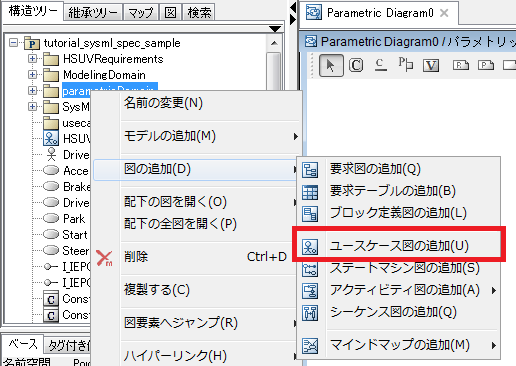516x366 pixels.
Task: Click the state machine diagram icon
Action: point(310,269)
